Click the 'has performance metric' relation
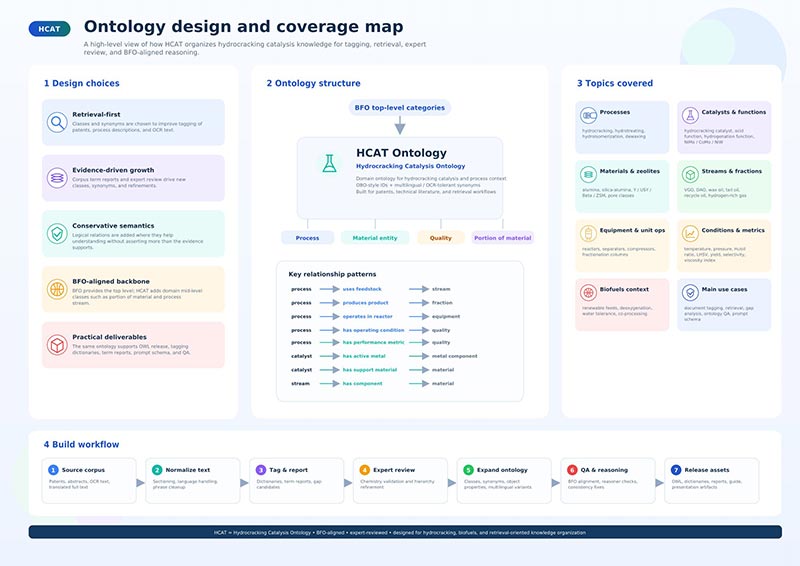Viewport: 800px width, 566px height. [x=373, y=342]
